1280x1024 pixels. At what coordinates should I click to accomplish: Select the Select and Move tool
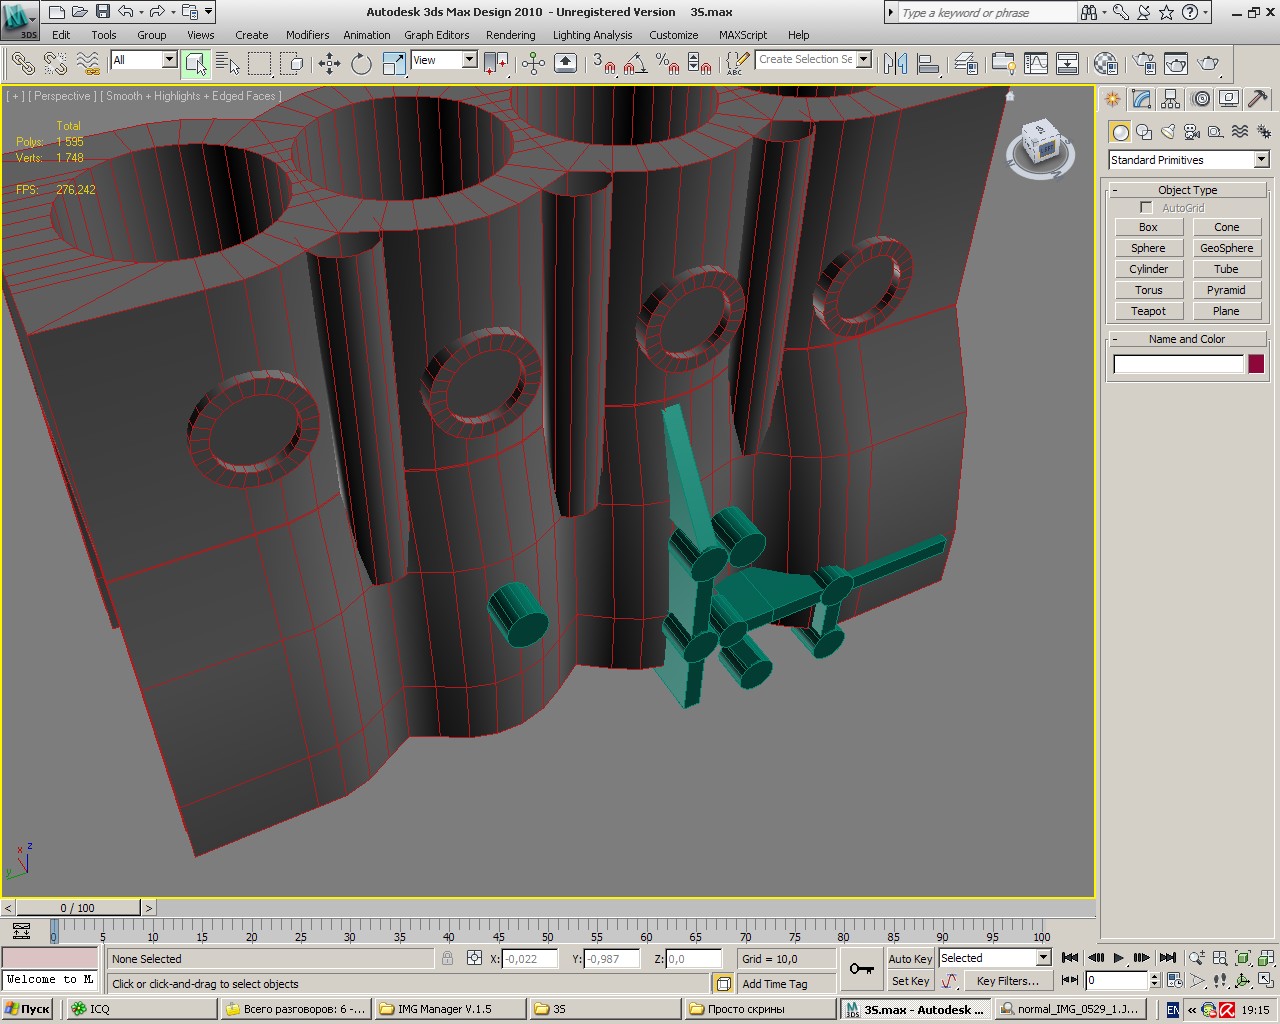(329, 64)
